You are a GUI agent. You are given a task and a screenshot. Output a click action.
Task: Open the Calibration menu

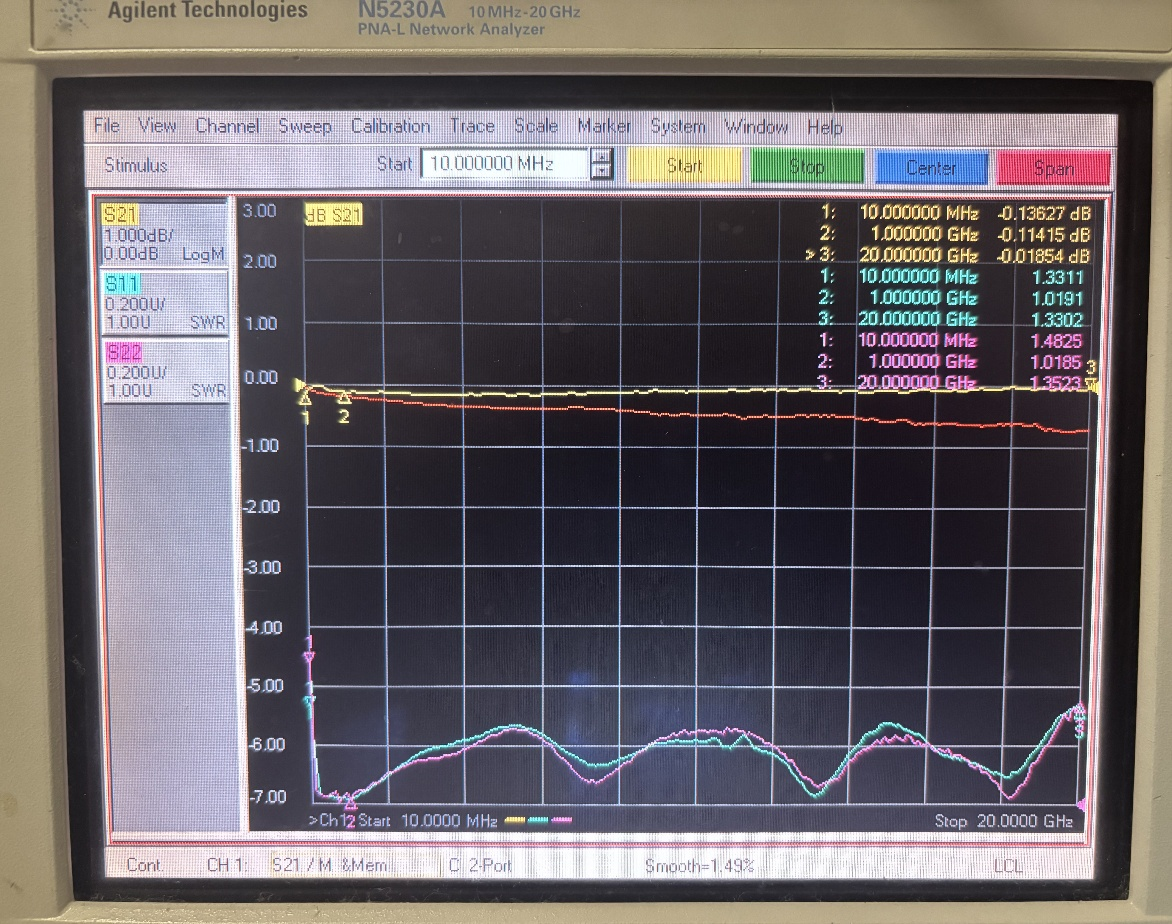(390, 126)
